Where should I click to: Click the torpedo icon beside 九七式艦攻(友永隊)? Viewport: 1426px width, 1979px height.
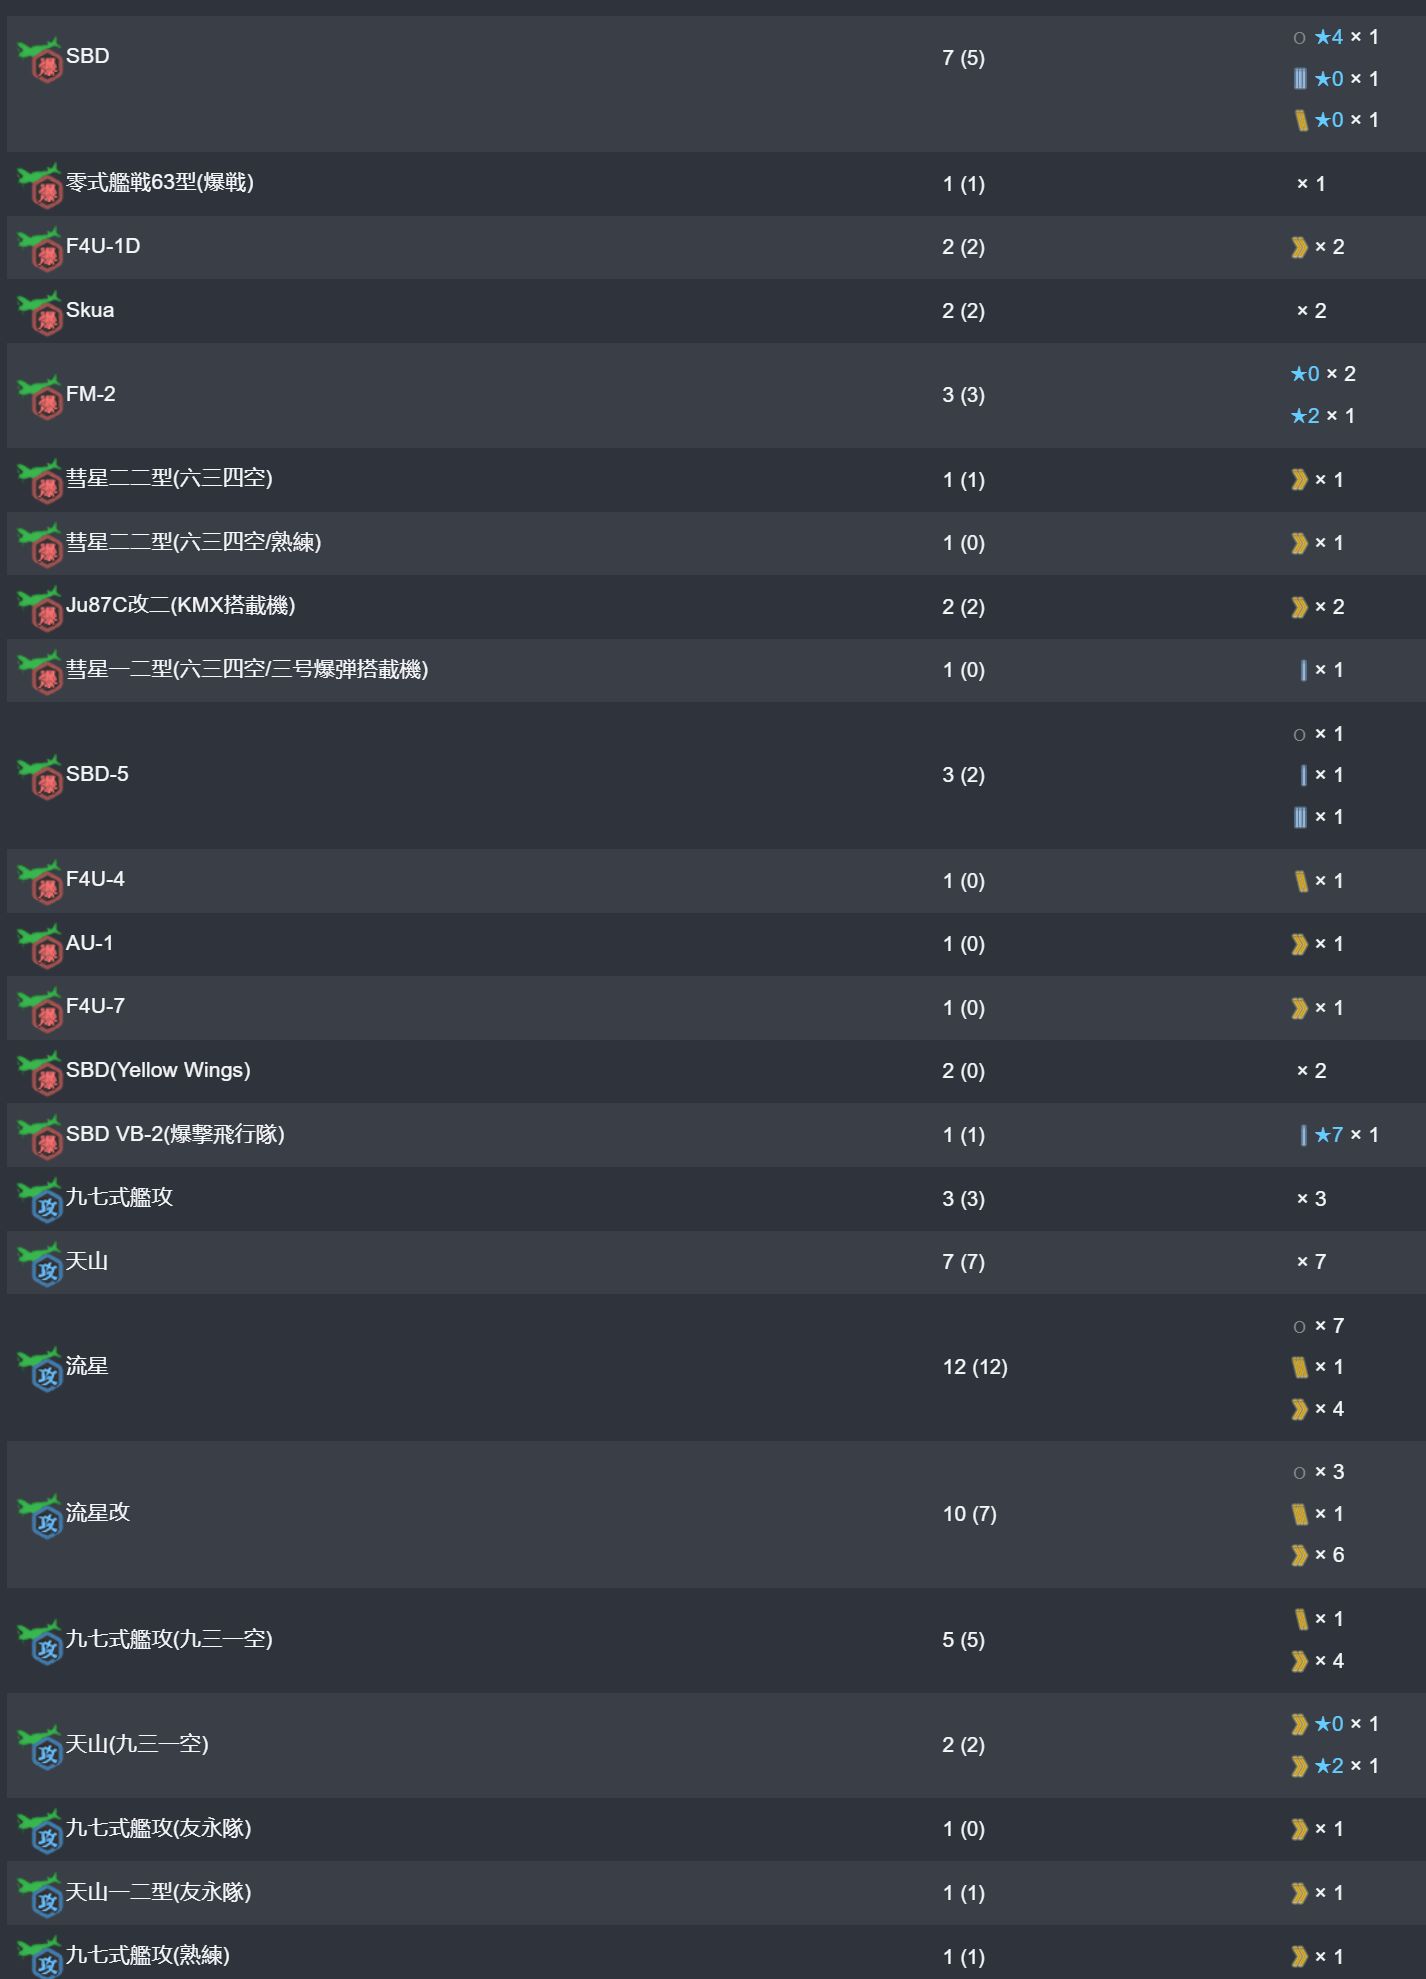(40, 1831)
